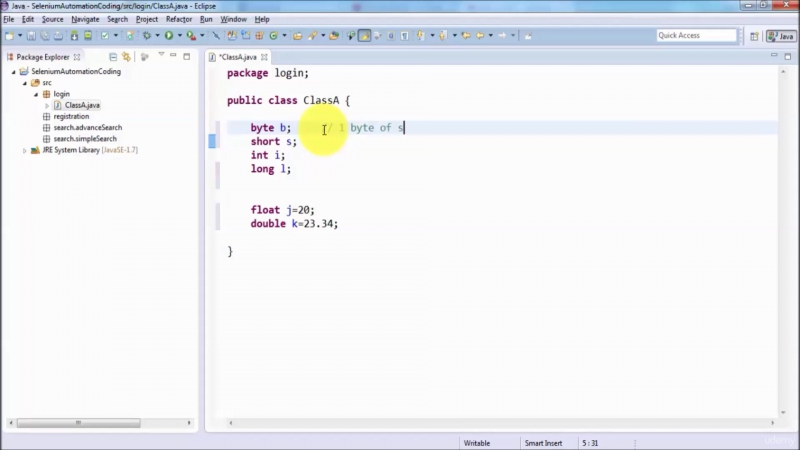Click the Debug bug icon
The image size is (800, 450).
(147, 36)
